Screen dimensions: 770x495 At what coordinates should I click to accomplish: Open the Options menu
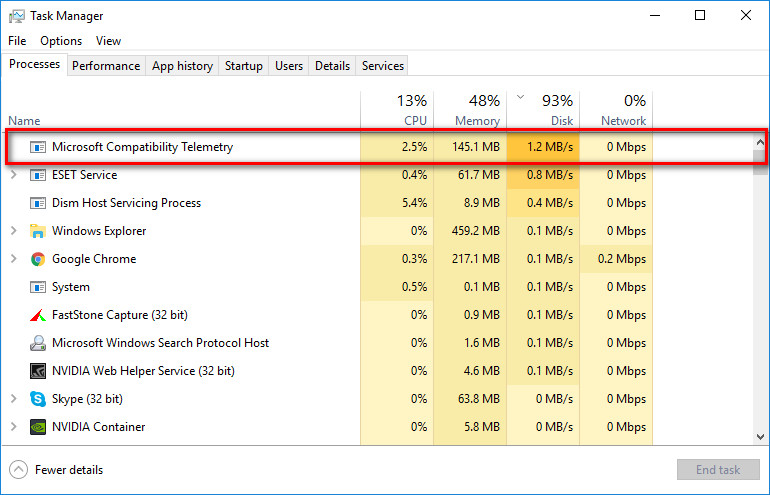click(61, 41)
